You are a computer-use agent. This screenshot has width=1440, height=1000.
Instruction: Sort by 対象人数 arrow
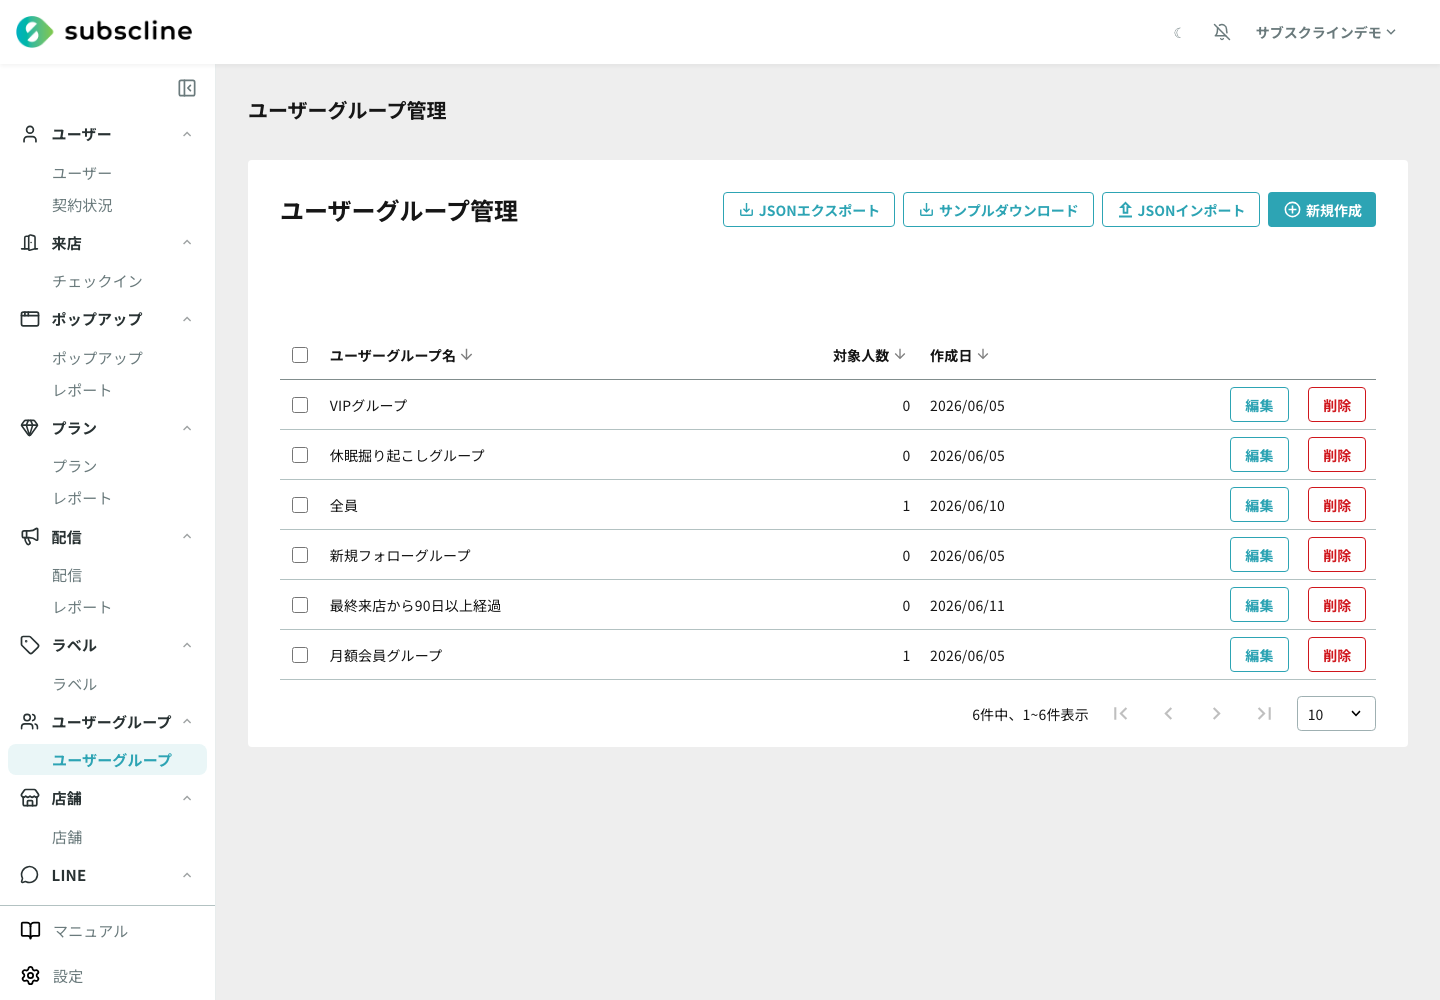(x=900, y=355)
